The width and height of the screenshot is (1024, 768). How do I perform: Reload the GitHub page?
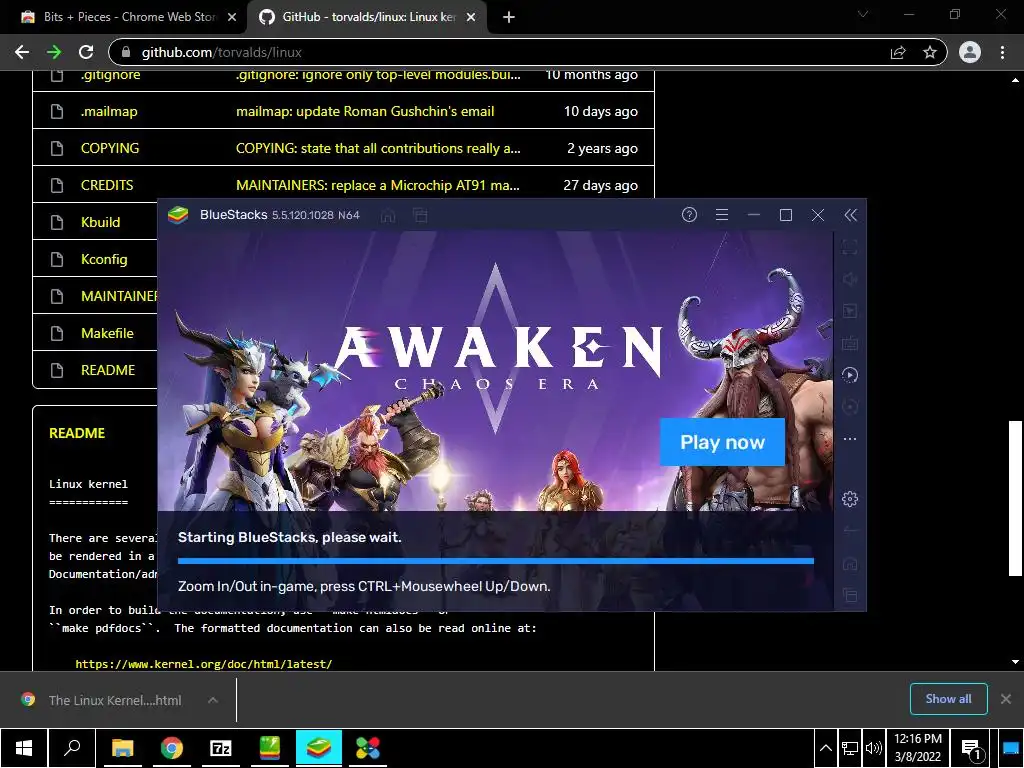click(86, 52)
